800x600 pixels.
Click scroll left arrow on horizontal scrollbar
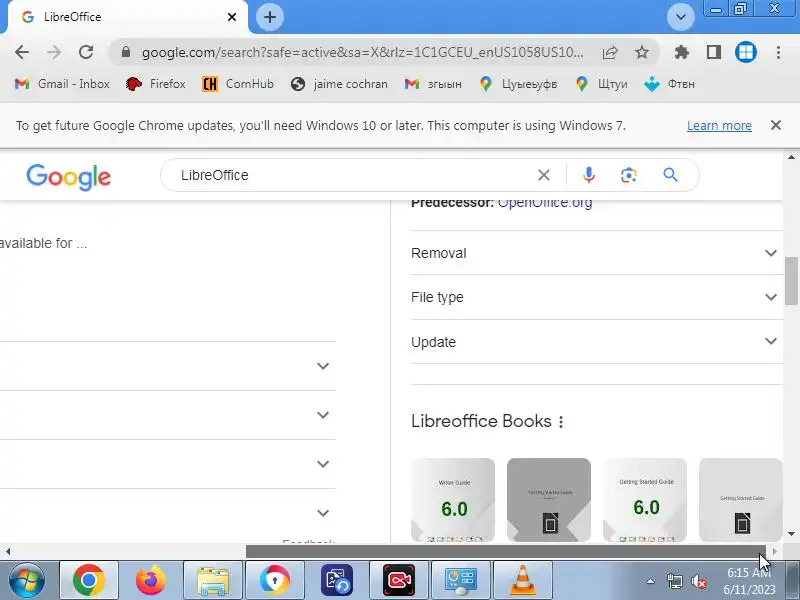pos(8,552)
